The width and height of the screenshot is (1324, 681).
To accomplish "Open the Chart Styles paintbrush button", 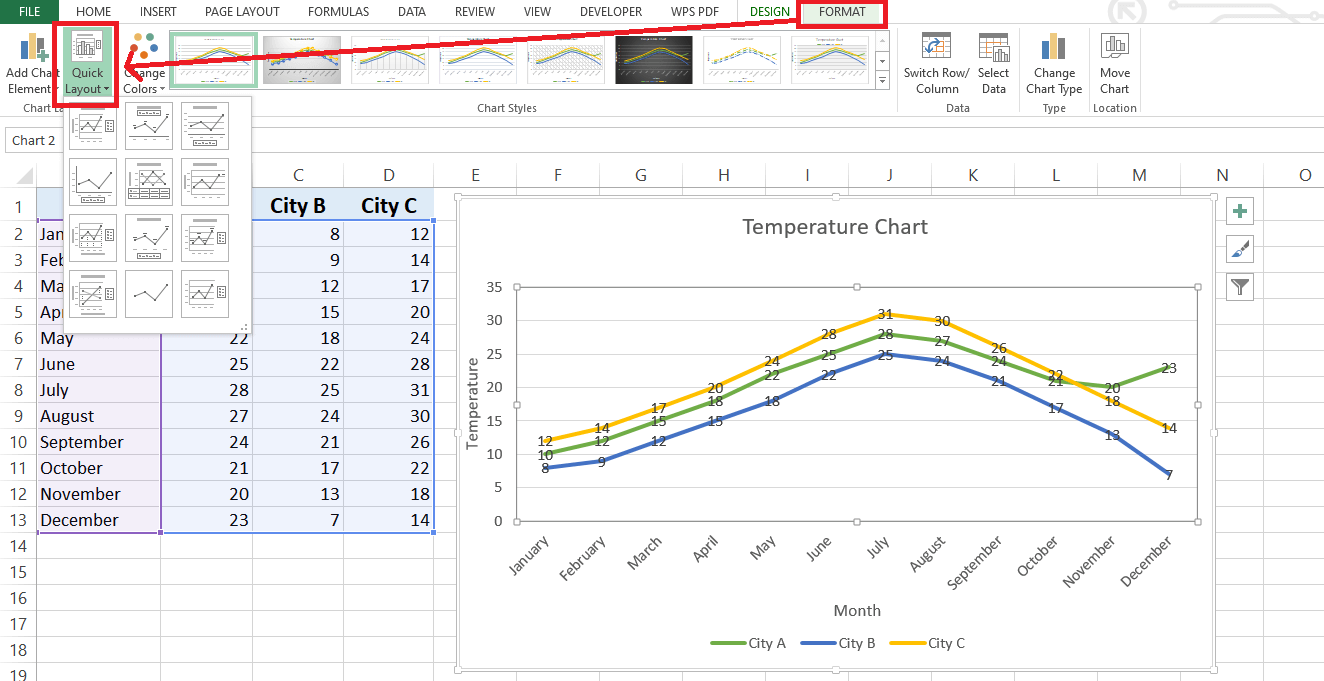I will pos(1240,249).
